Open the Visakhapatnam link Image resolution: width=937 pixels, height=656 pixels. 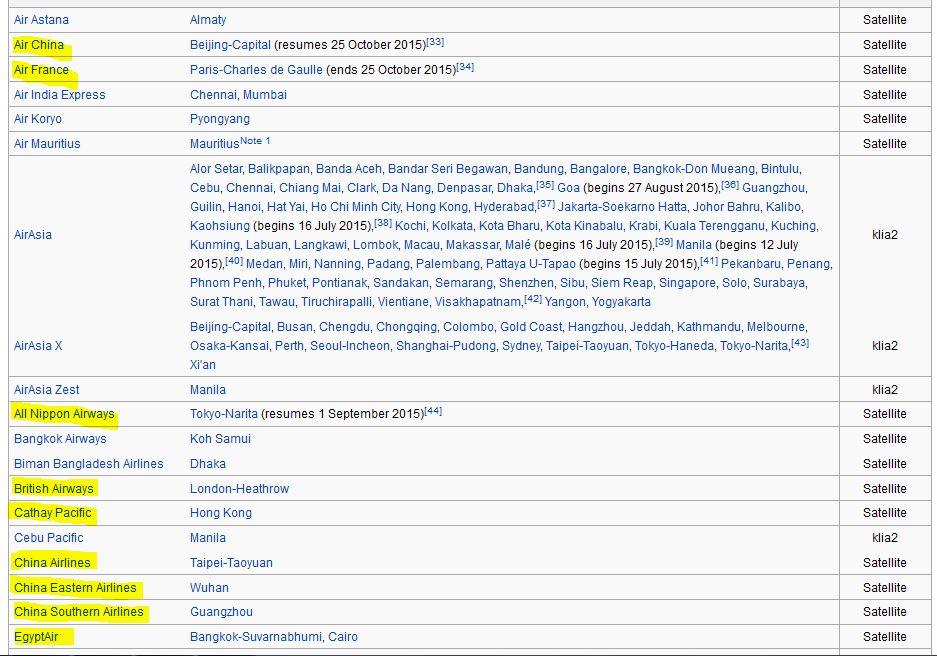(x=478, y=302)
